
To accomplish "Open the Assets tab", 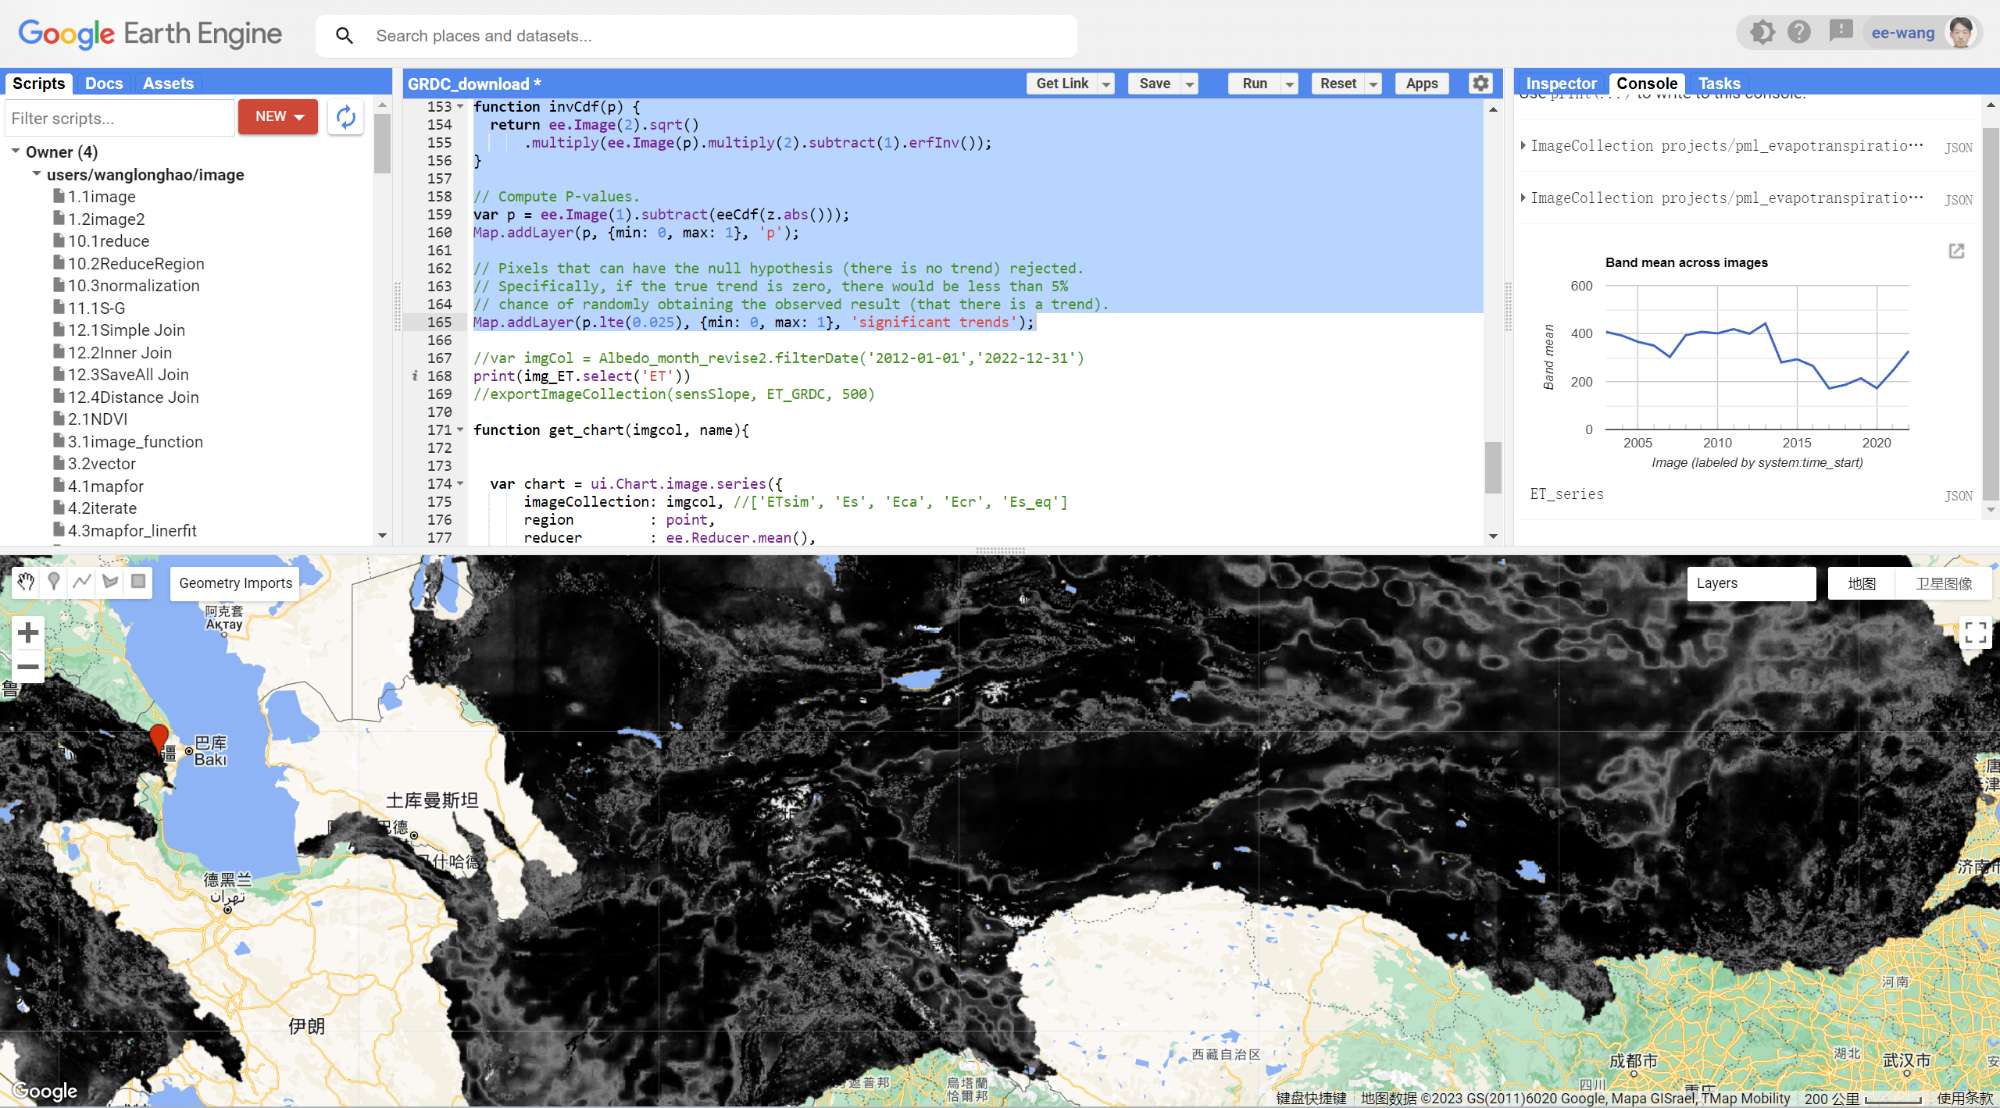I will point(168,84).
